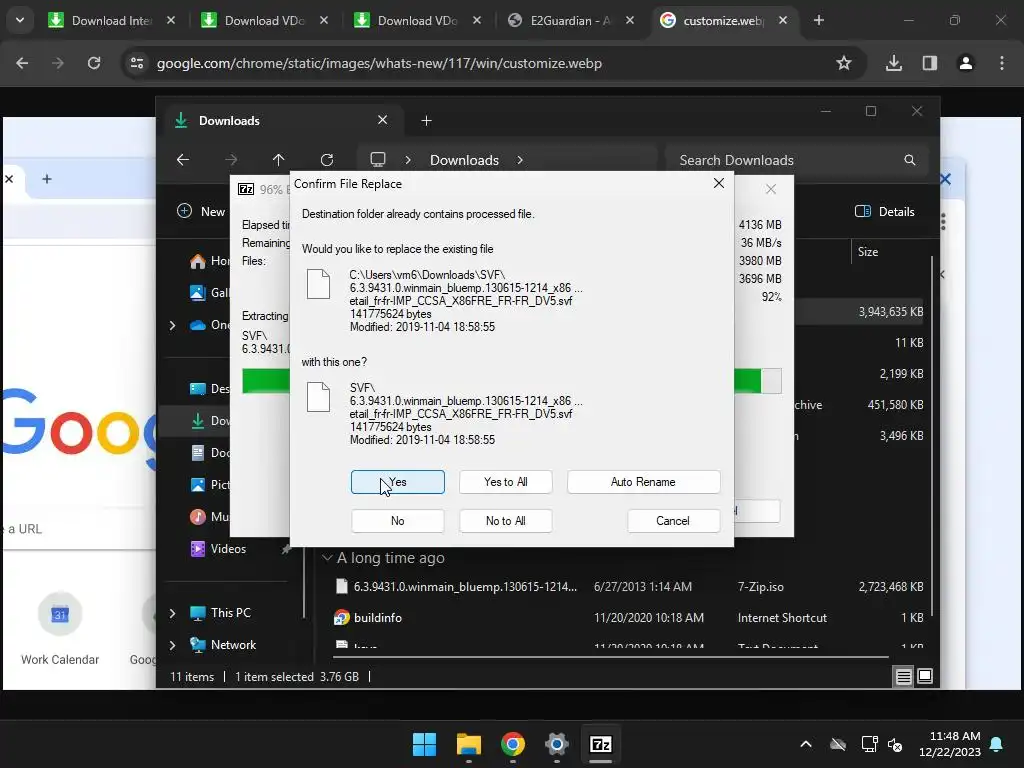This screenshot has width=1024, height=768.
Task: Open Chrome profile icon
Action: (x=965, y=63)
